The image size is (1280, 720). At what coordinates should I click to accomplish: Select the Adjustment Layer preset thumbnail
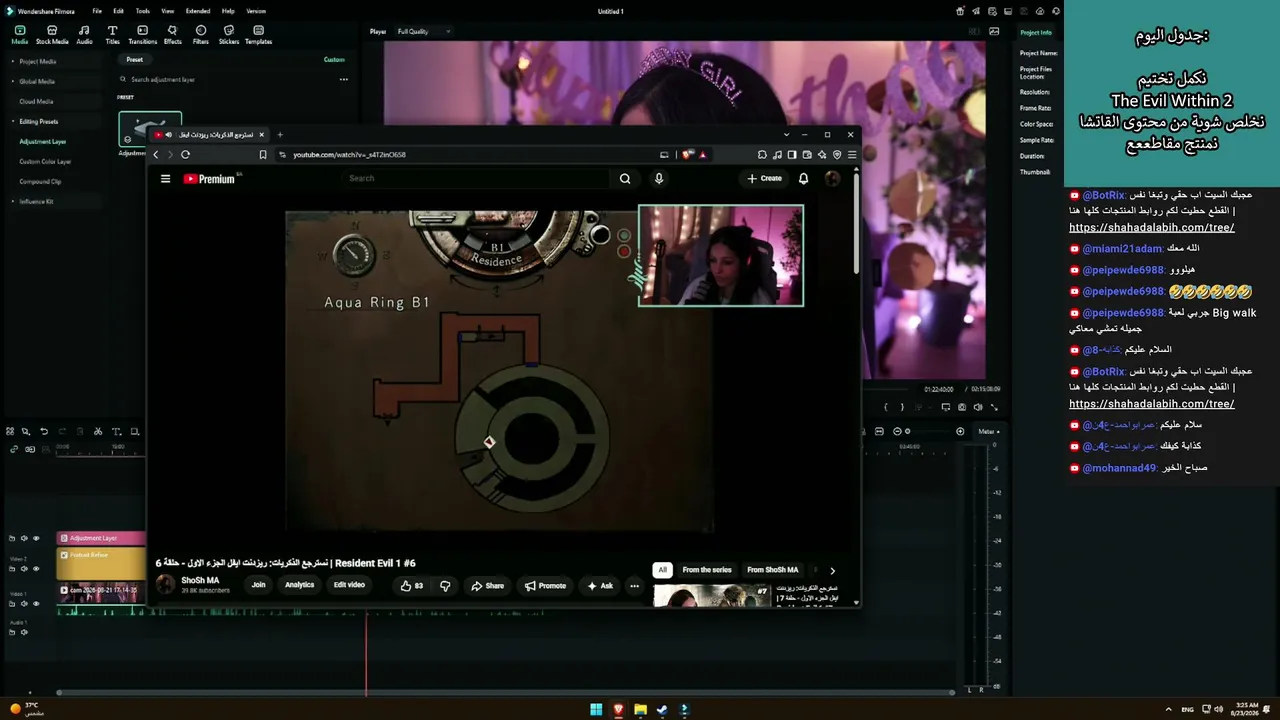(x=150, y=129)
